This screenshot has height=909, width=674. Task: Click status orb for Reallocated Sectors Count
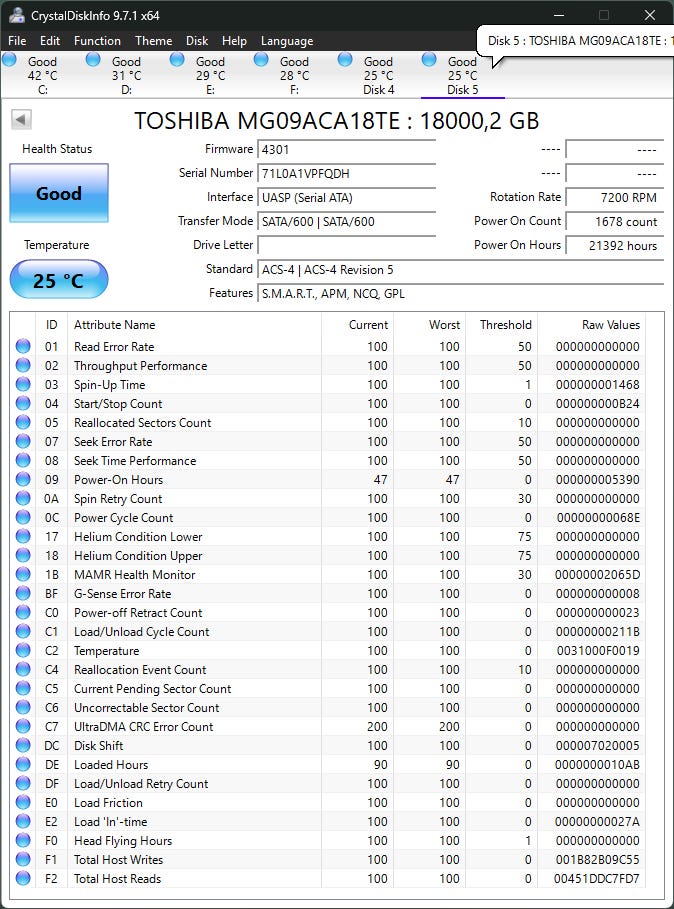point(23,422)
